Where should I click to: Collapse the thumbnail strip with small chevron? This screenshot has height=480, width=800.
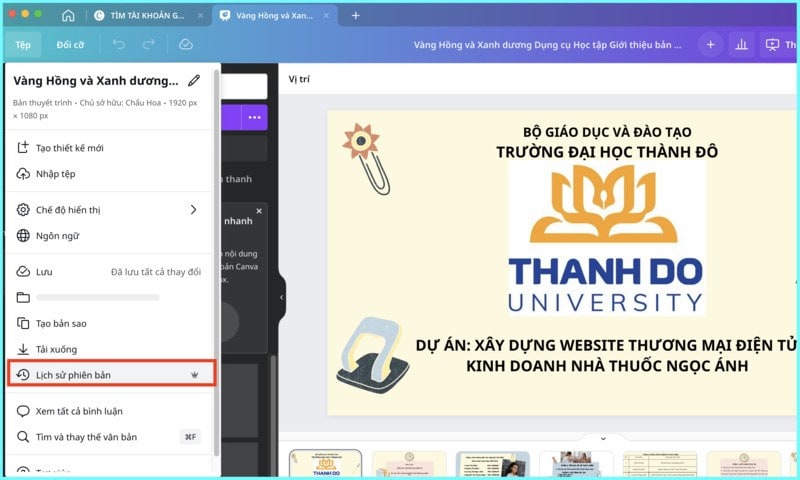[x=603, y=439]
